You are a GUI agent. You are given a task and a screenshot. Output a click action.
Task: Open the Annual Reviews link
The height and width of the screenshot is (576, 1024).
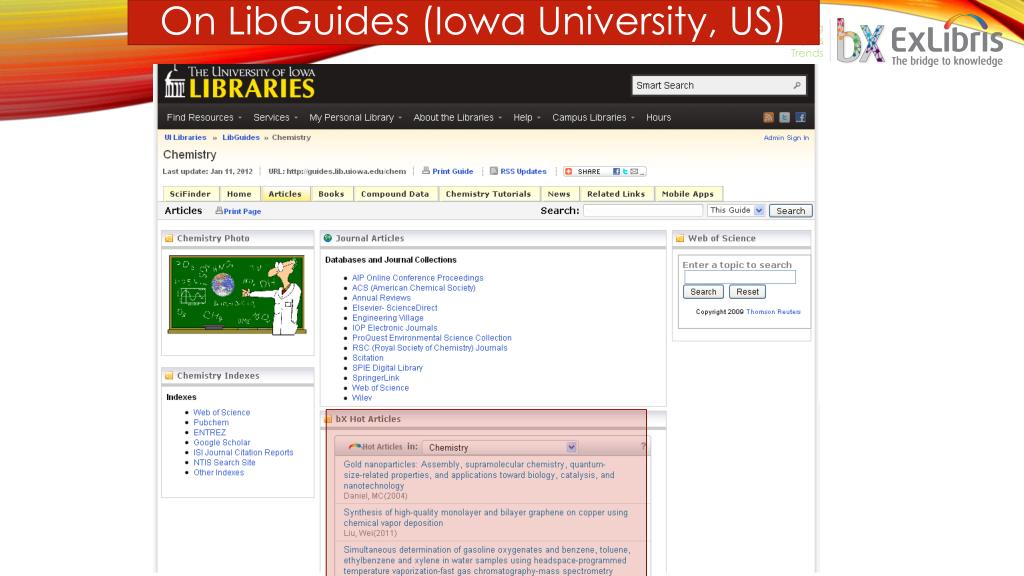[x=381, y=298]
